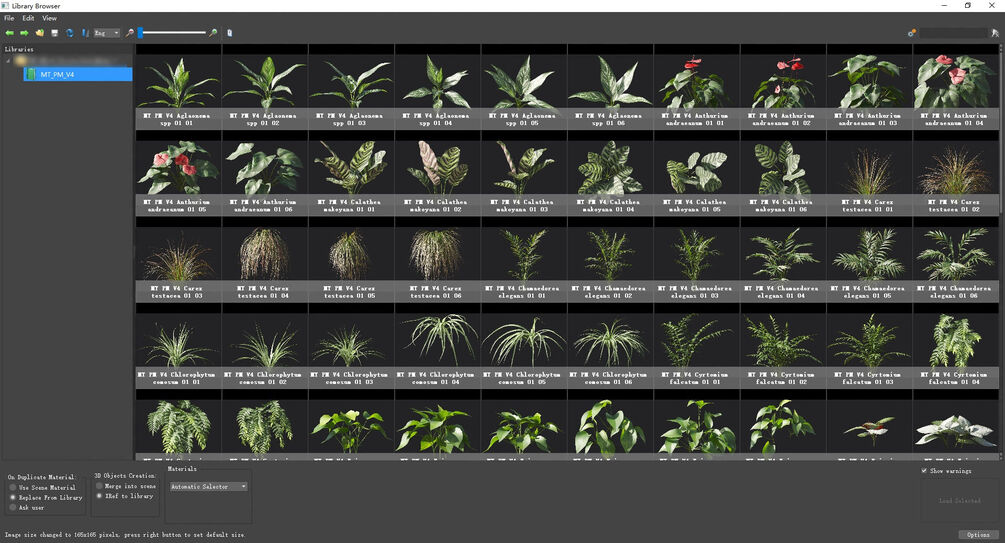Open the File menu
The height and width of the screenshot is (543, 1005).
coord(10,18)
